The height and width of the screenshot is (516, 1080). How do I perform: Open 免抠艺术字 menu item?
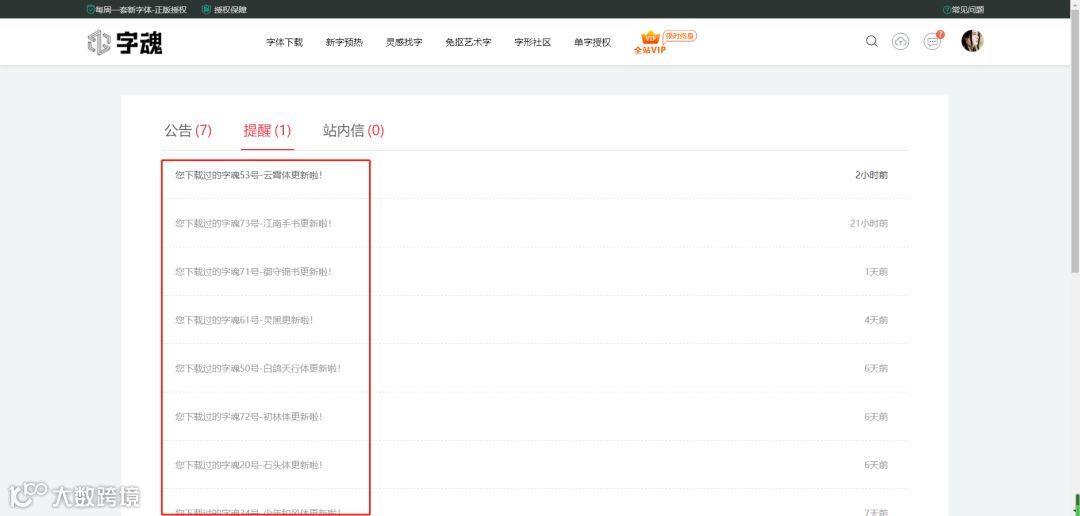(468, 42)
